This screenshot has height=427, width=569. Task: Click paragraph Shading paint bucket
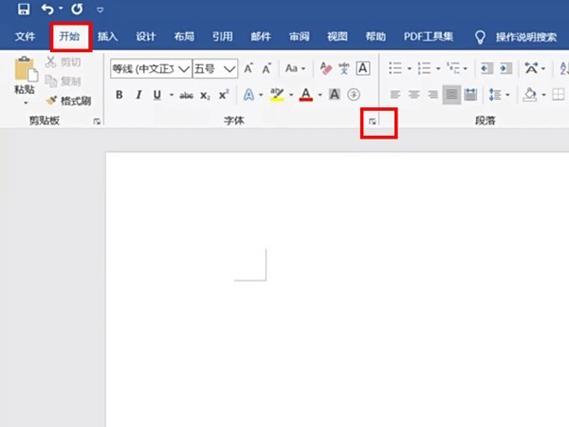530,95
